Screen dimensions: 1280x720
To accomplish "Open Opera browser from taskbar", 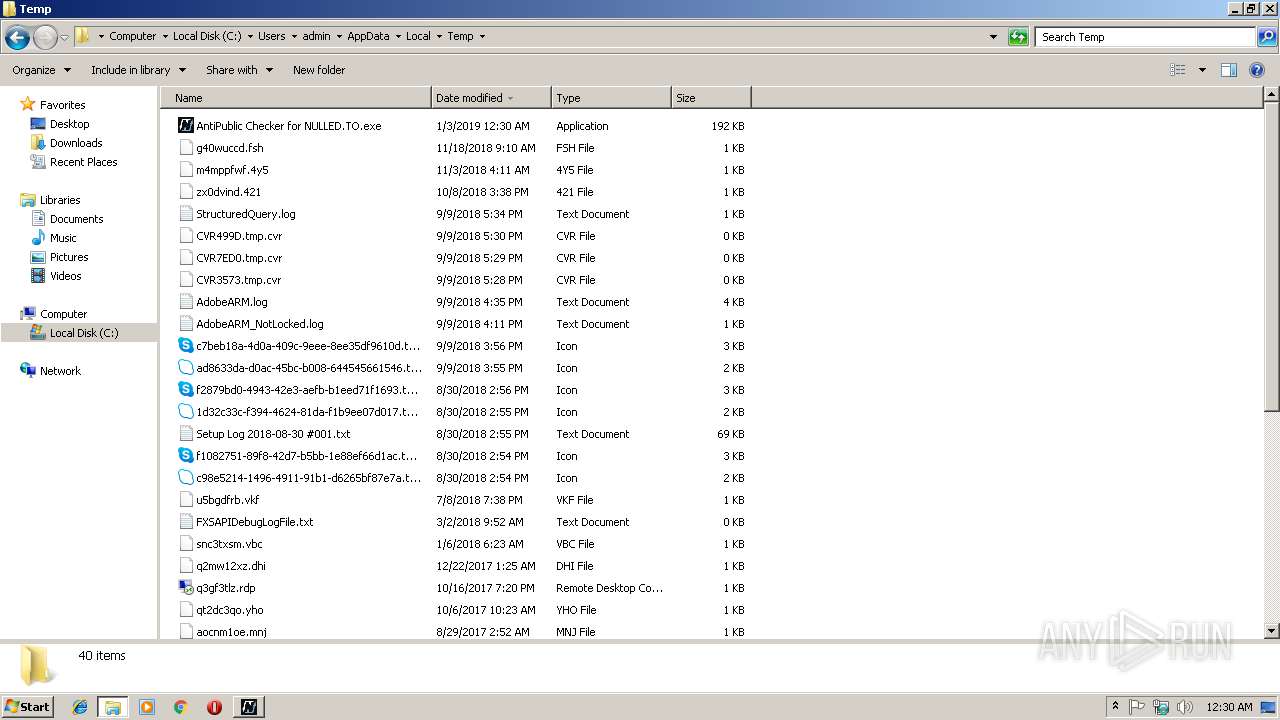I will pos(214,707).
